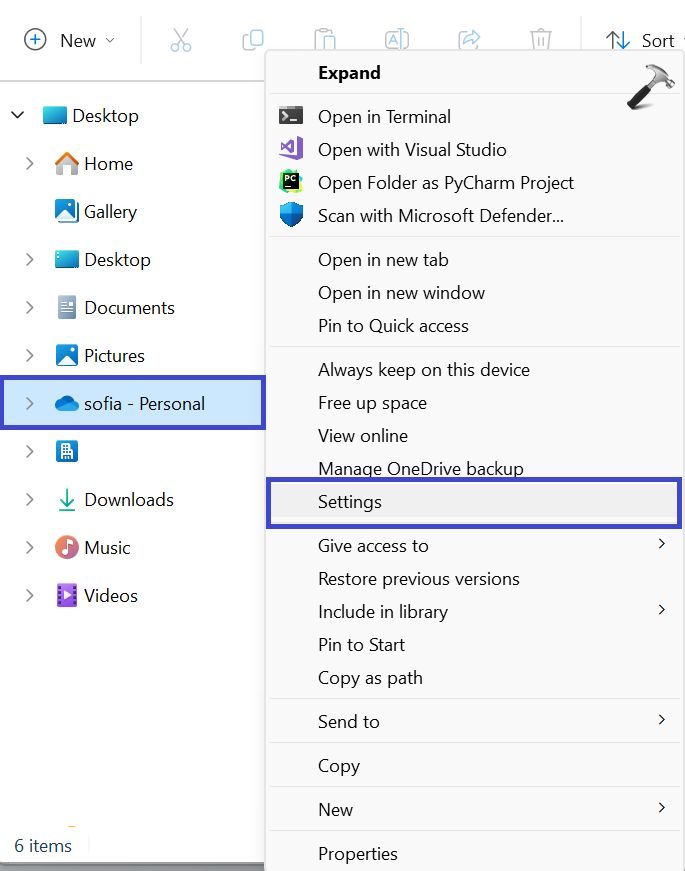Collapse the top Desktop tree node

tap(17, 116)
